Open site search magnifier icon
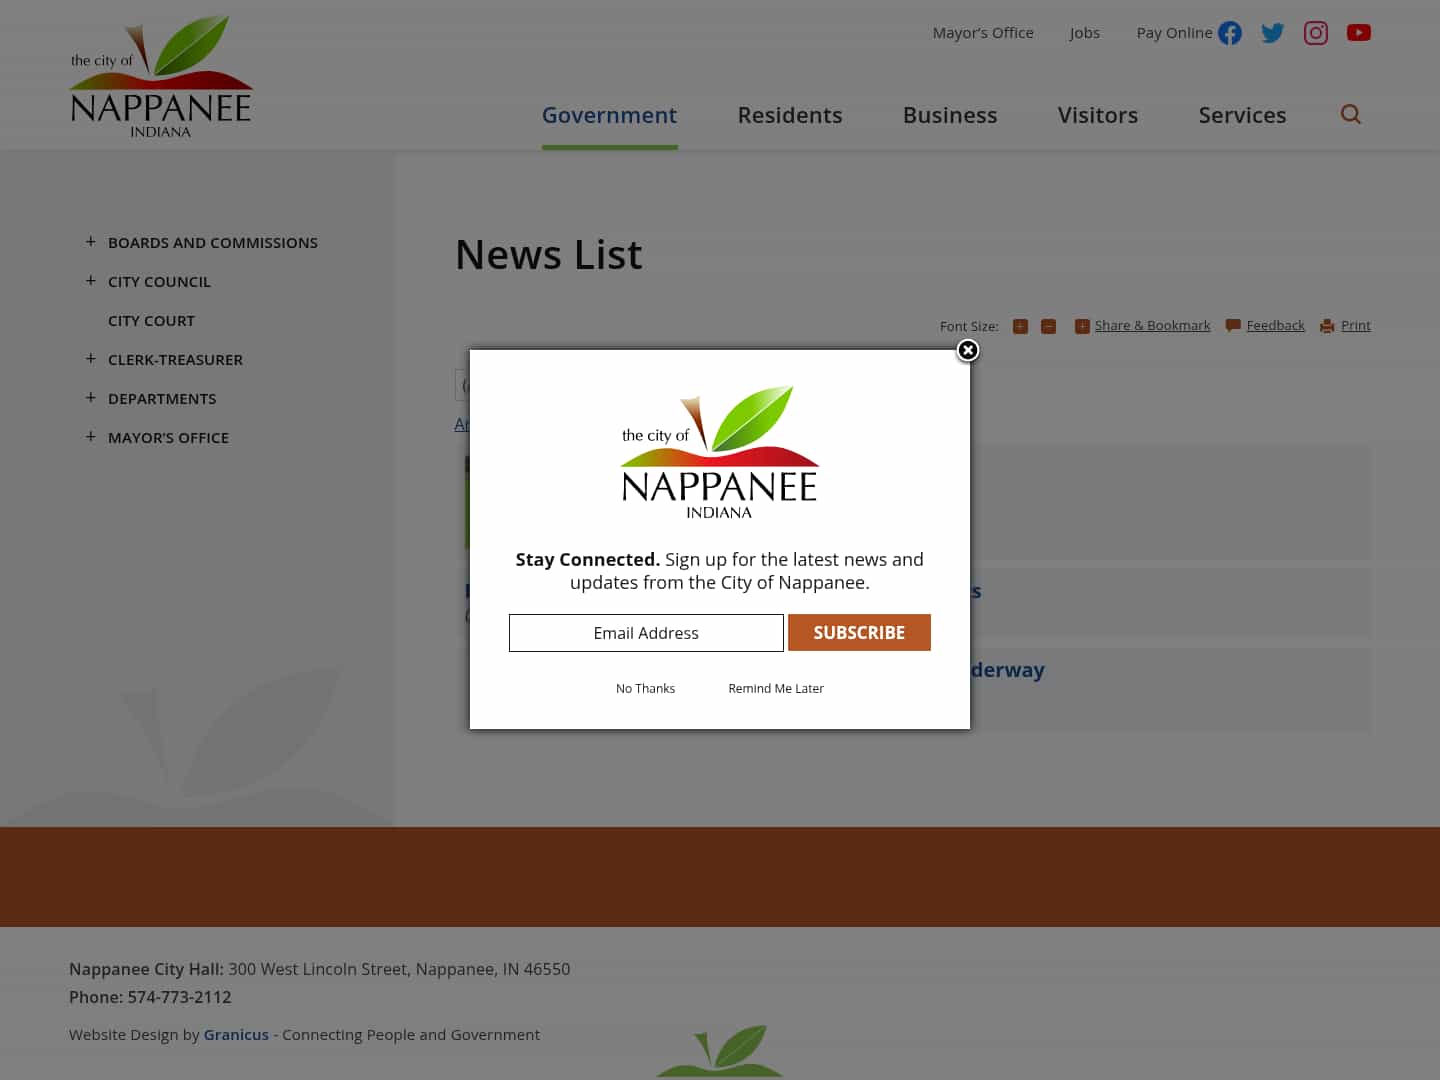Screen dimensions: 1440x1080 tap(1351, 114)
